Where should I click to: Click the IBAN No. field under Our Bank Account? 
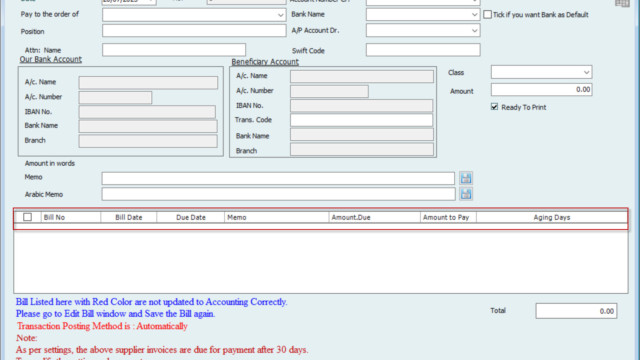coord(147,112)
